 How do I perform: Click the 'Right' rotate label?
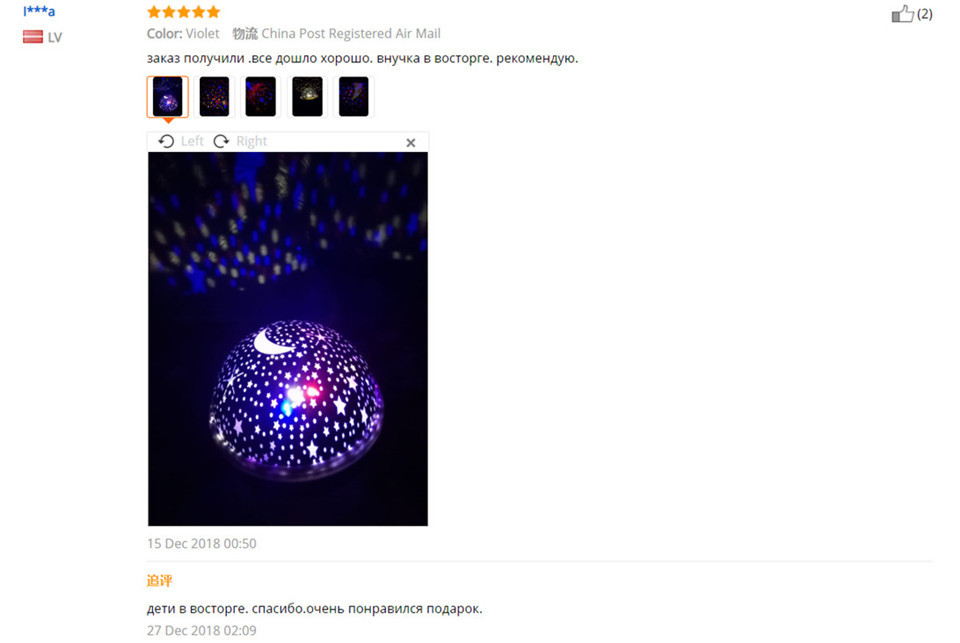252,141
